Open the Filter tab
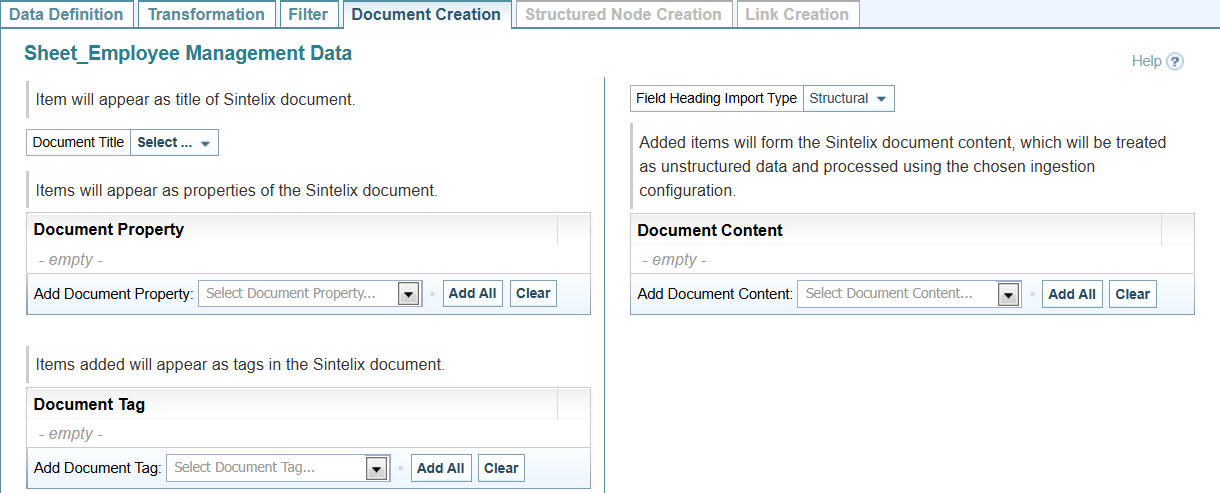The height and width of the screenshot is (493, 1220). 307,14
